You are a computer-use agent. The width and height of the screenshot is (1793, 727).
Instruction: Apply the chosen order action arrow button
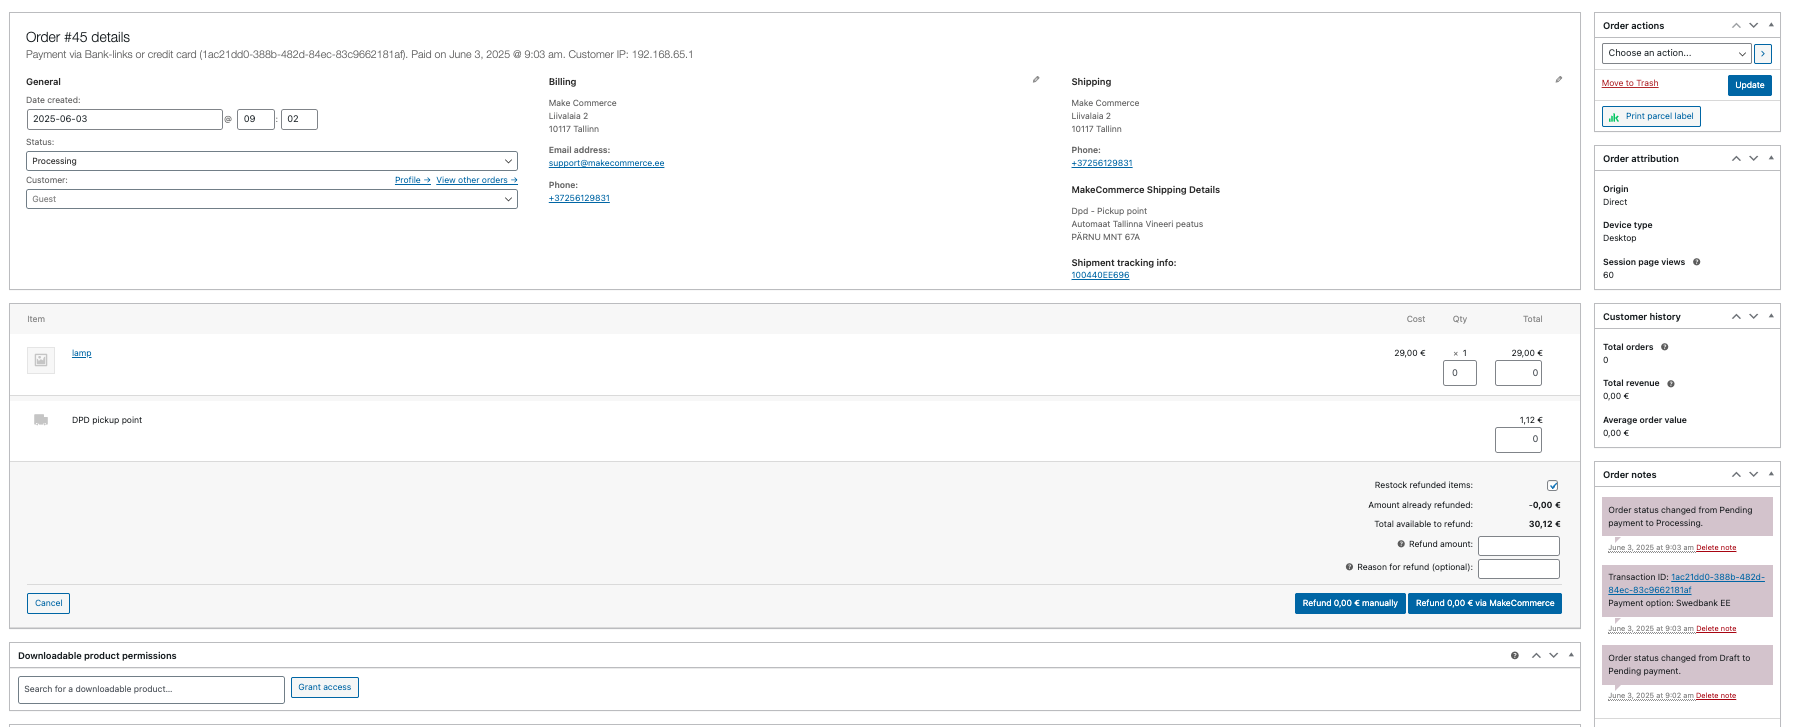pyautogui.click(x=1763, y=53)
